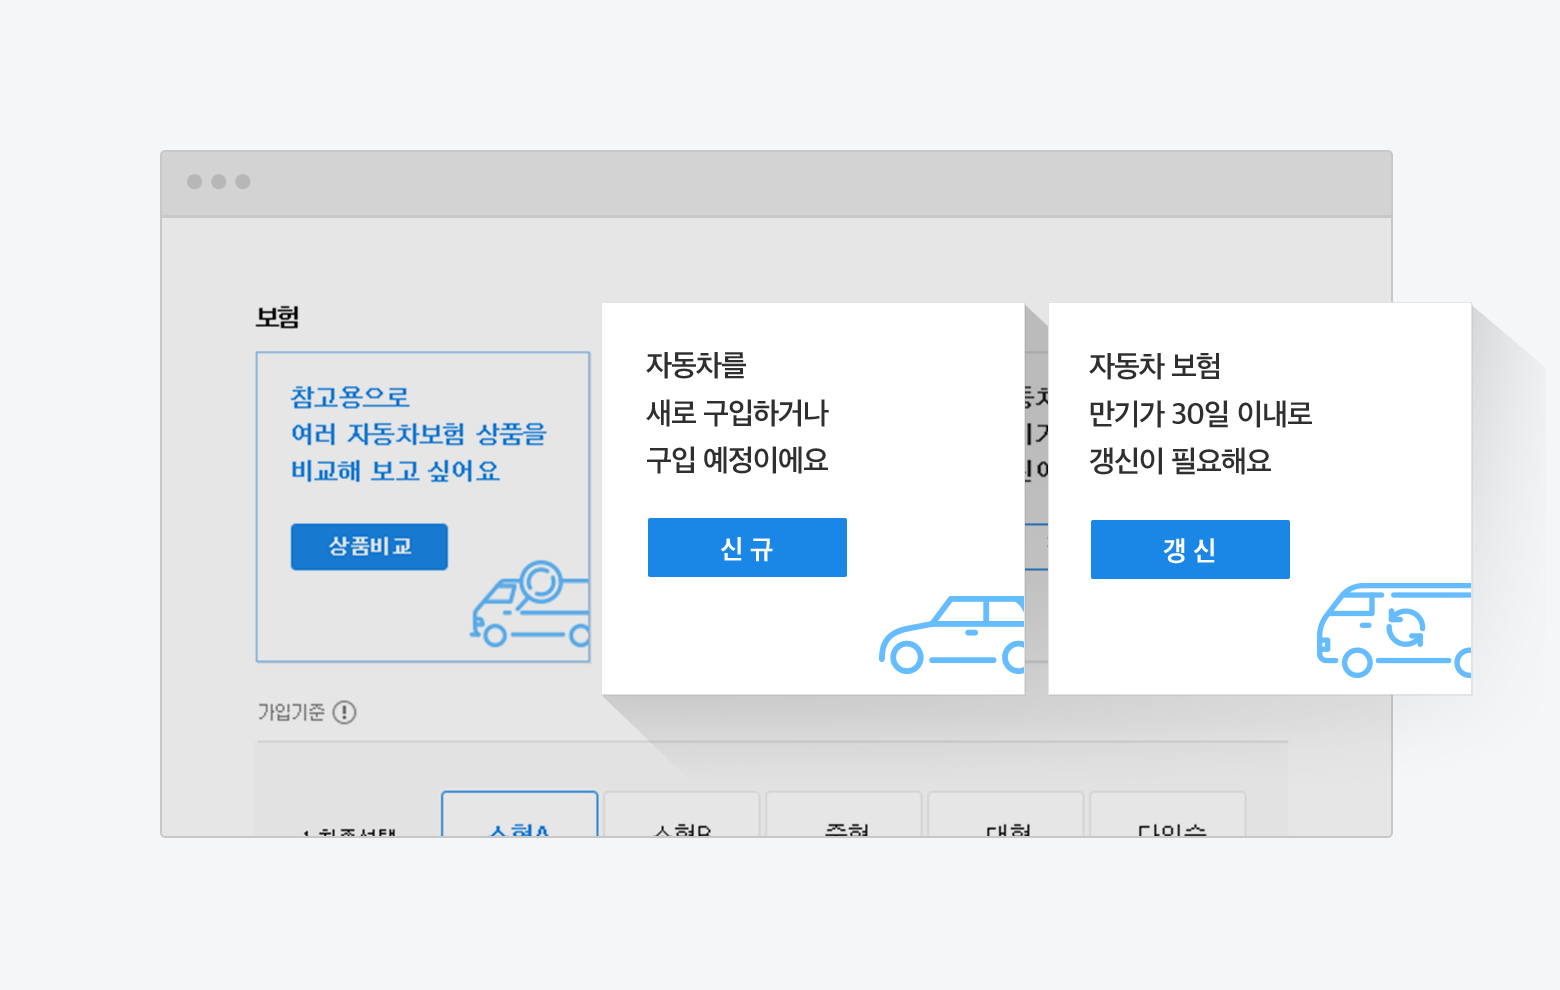The image size is (1560, 990).
Task: Click the 가입기준 label
Action: point(291,712)
